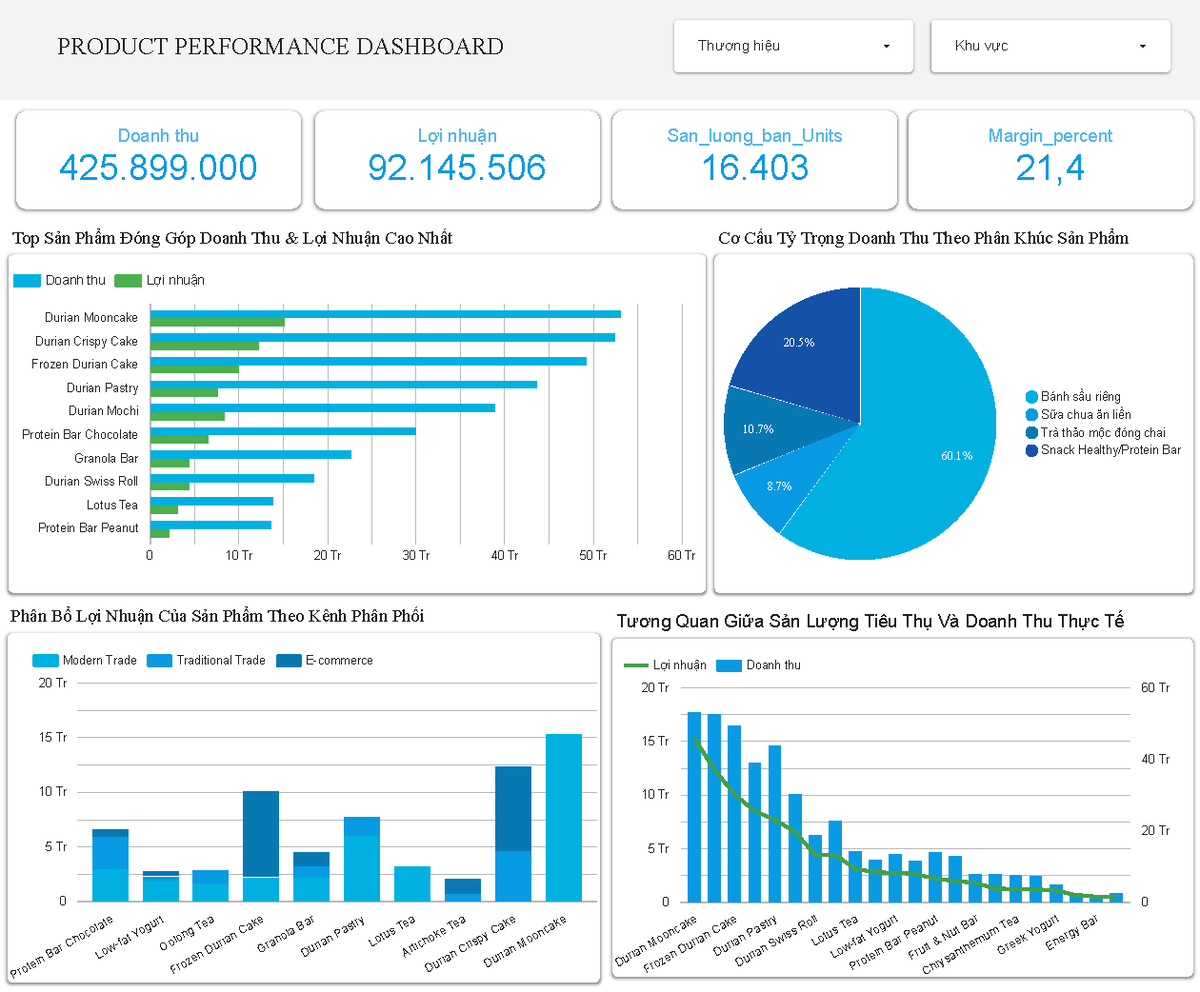Click the Traditional Trade legend entry
Viewport: 1200px width, 992px height.
pyautogui.click(x=206, y=661)
